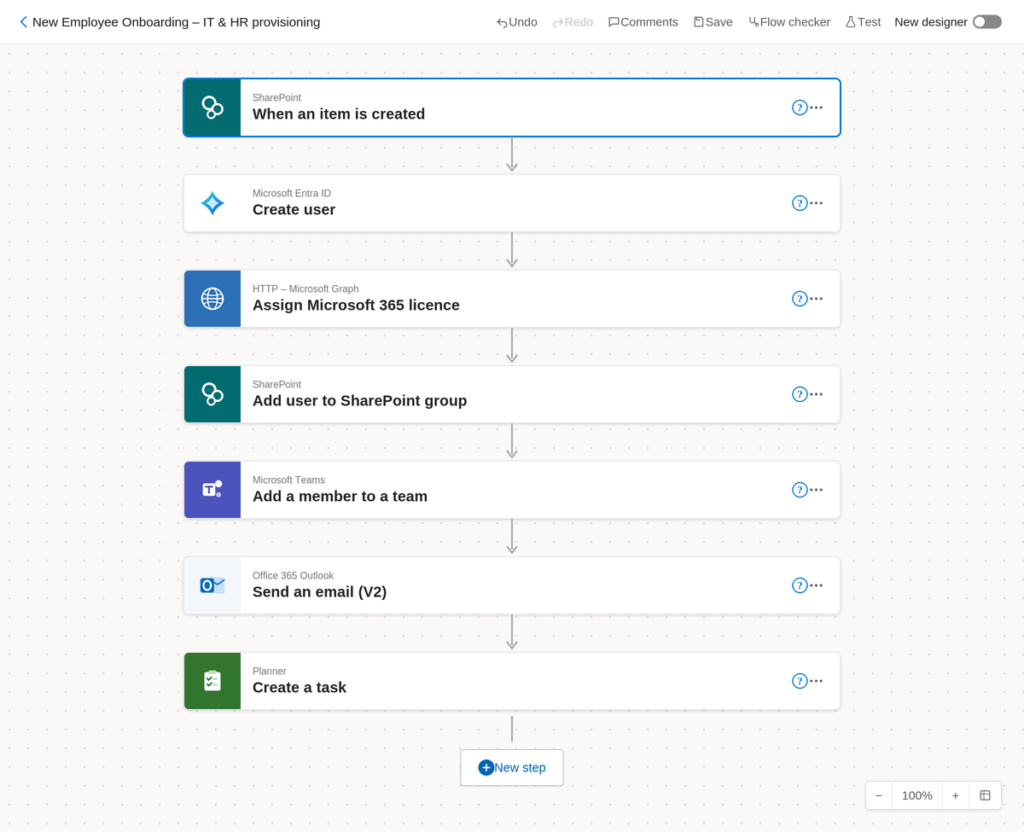Open help for Add a member to a team

tap(799, 490)
